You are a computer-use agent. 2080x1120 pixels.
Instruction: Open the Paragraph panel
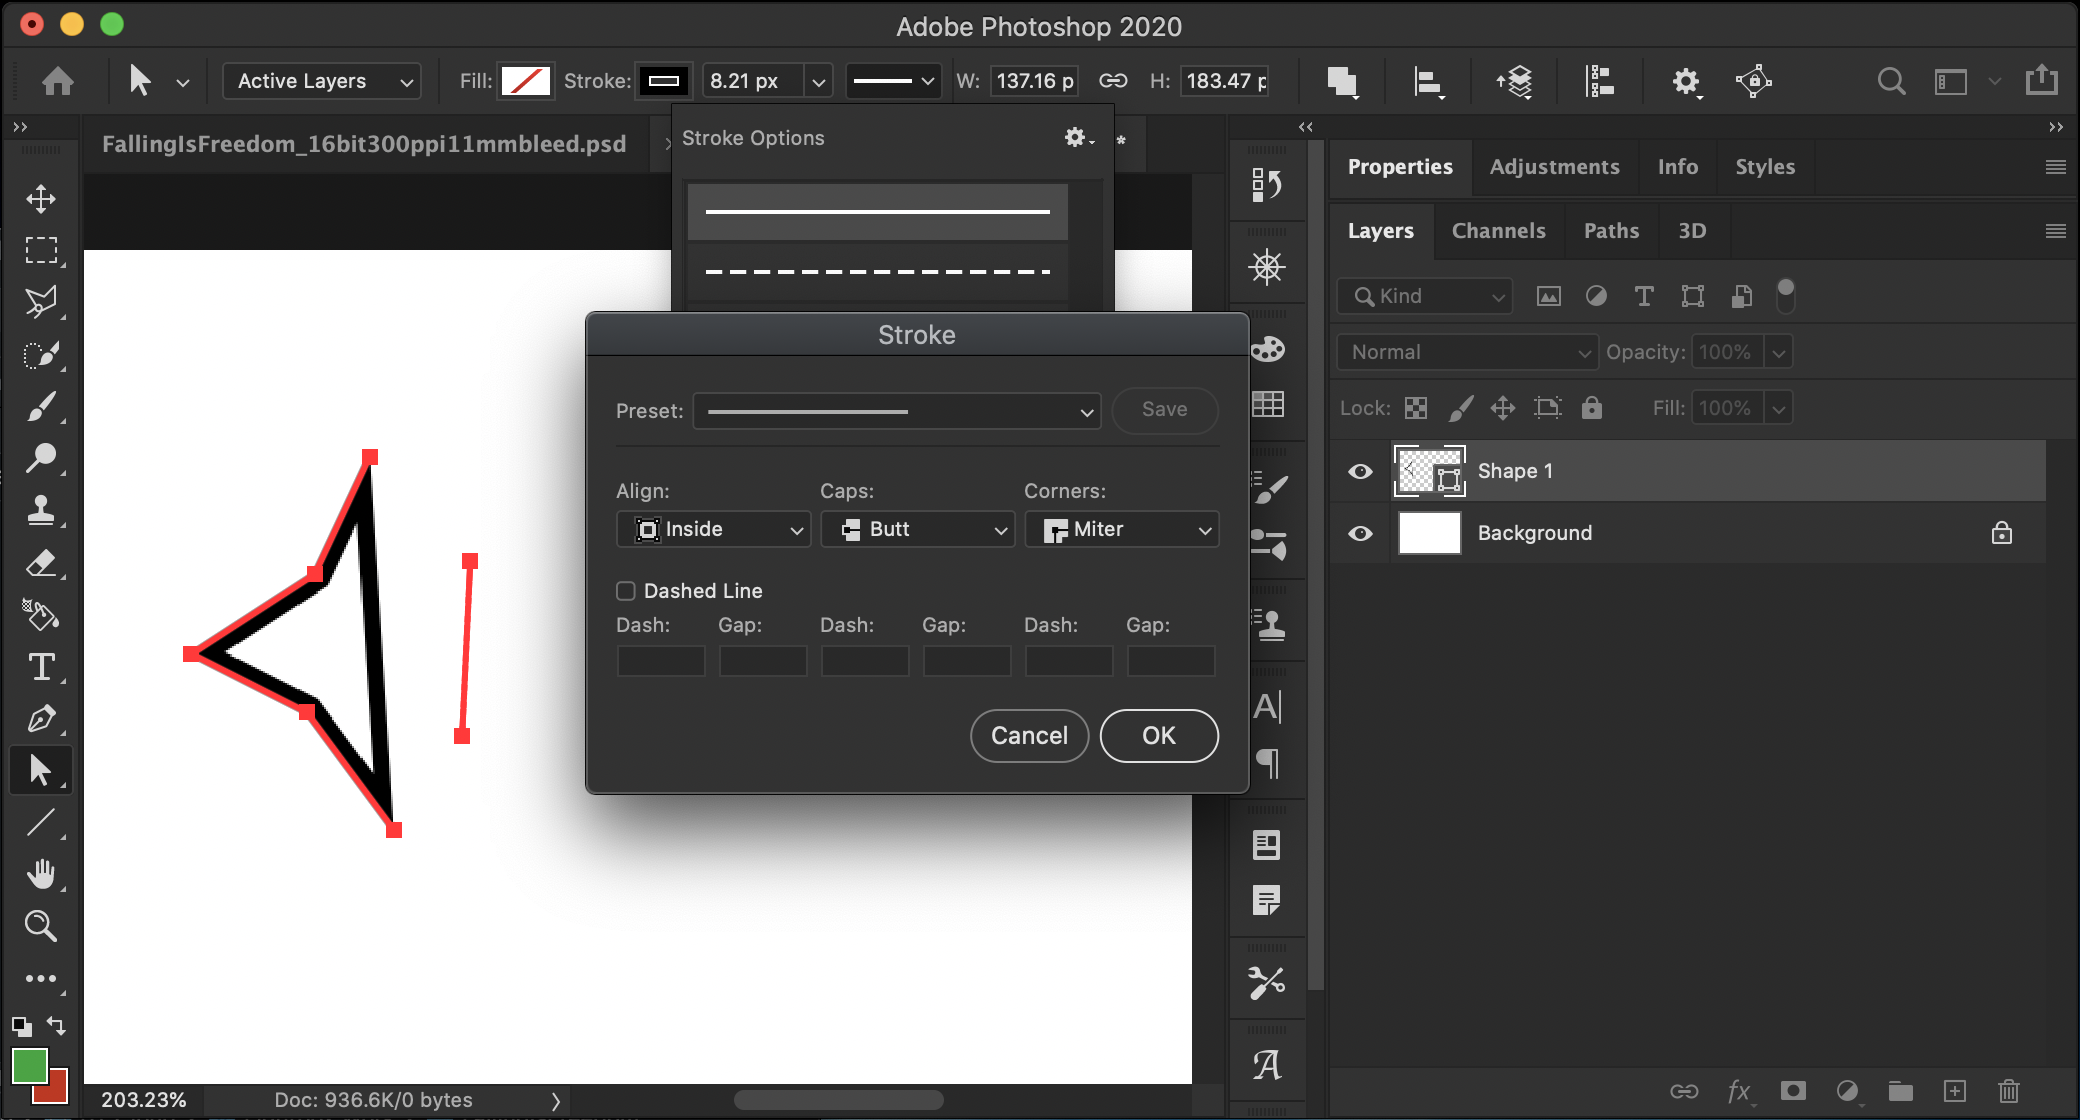[x=1266, y=764]
